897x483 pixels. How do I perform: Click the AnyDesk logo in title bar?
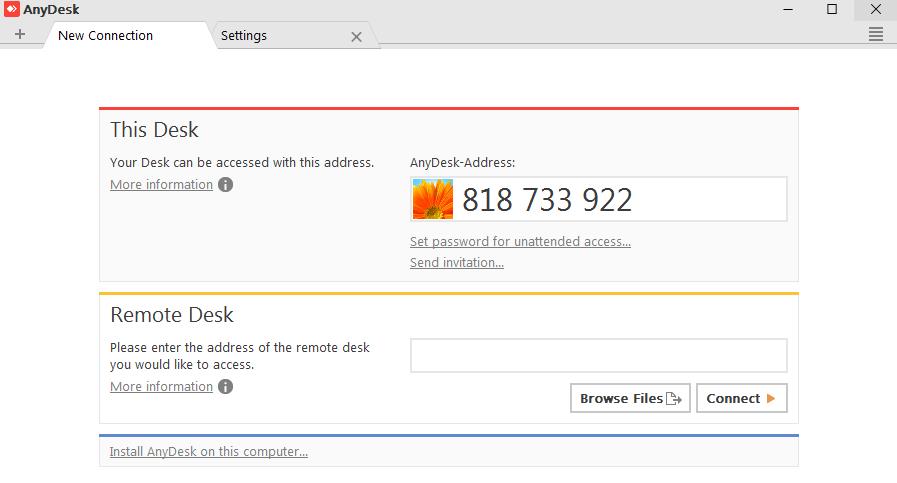(x=11, y=10)
